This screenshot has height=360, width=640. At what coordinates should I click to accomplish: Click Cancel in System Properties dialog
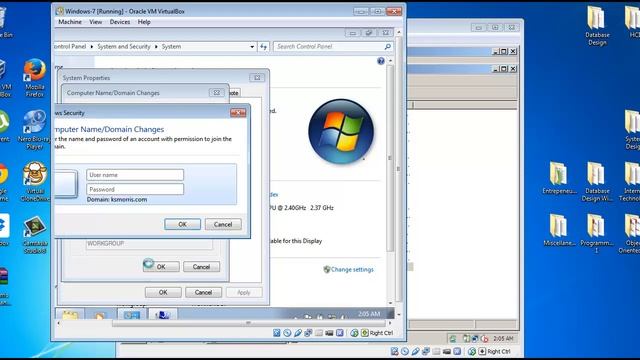coord(203,292)
